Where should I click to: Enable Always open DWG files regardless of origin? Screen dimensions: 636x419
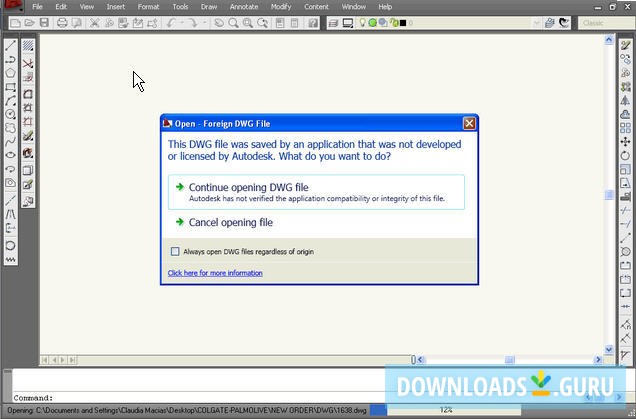(175, 251)
